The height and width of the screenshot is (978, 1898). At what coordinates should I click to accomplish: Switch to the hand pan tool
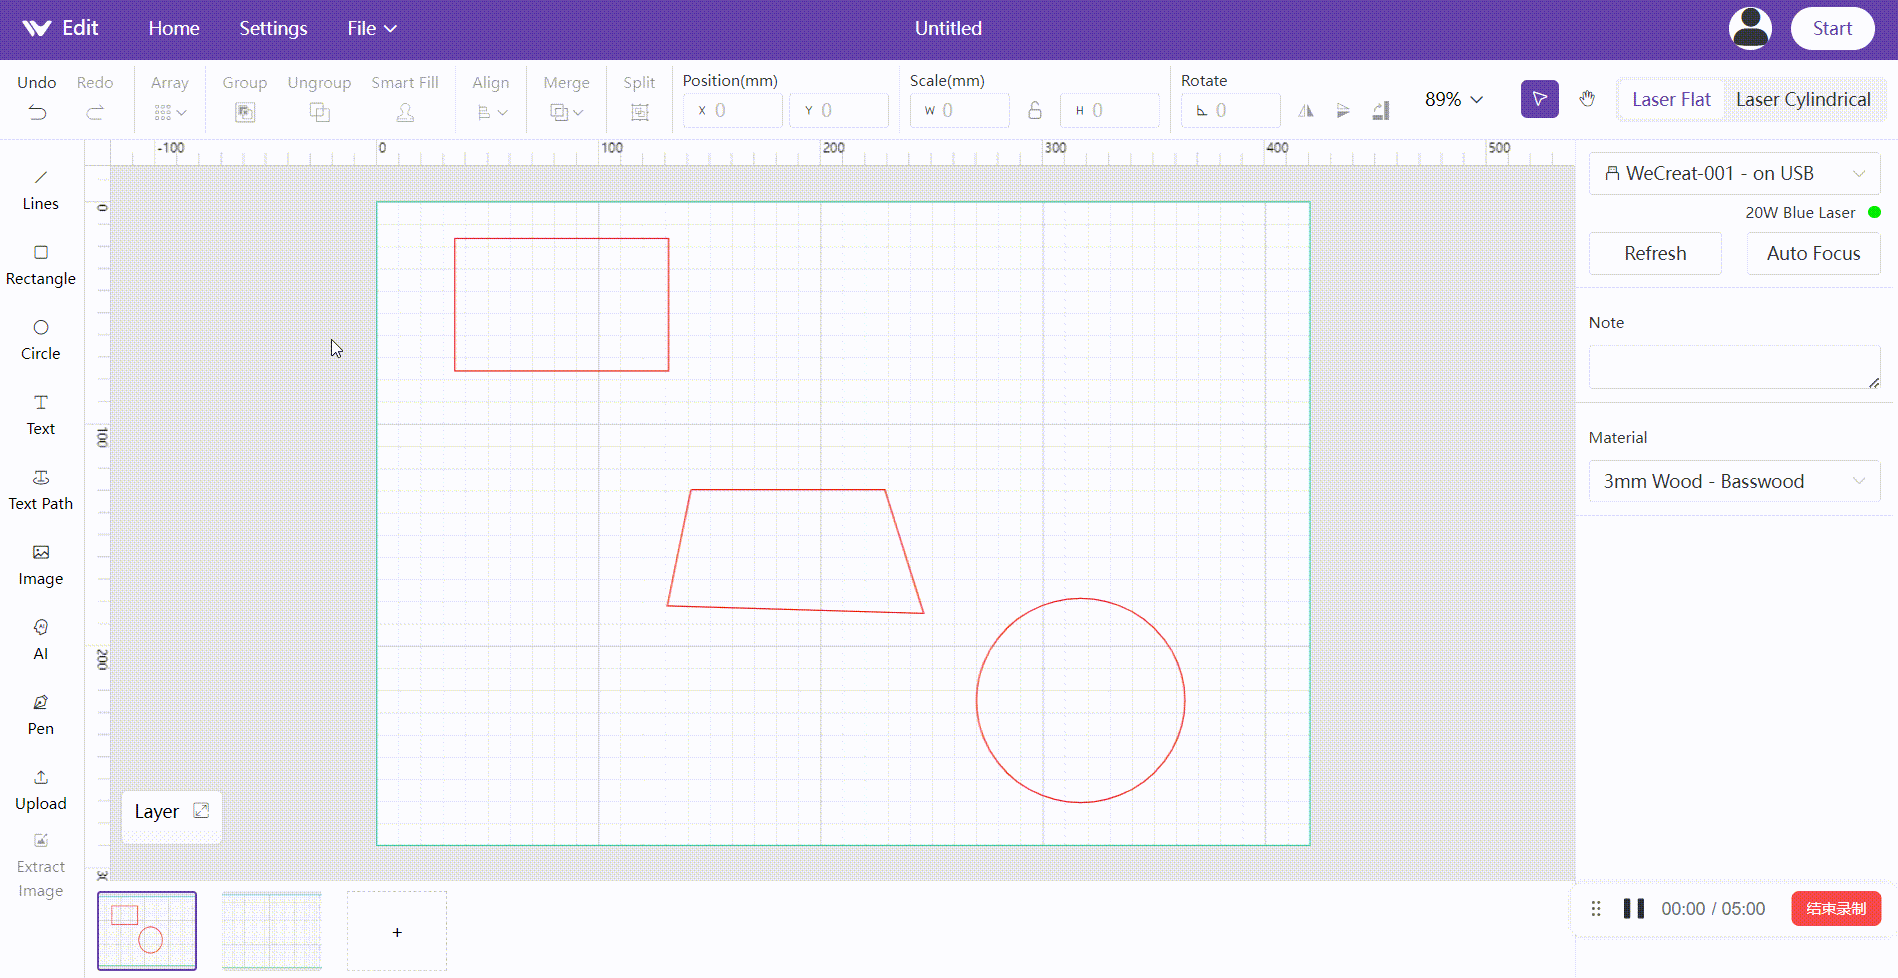point(1587,99)
